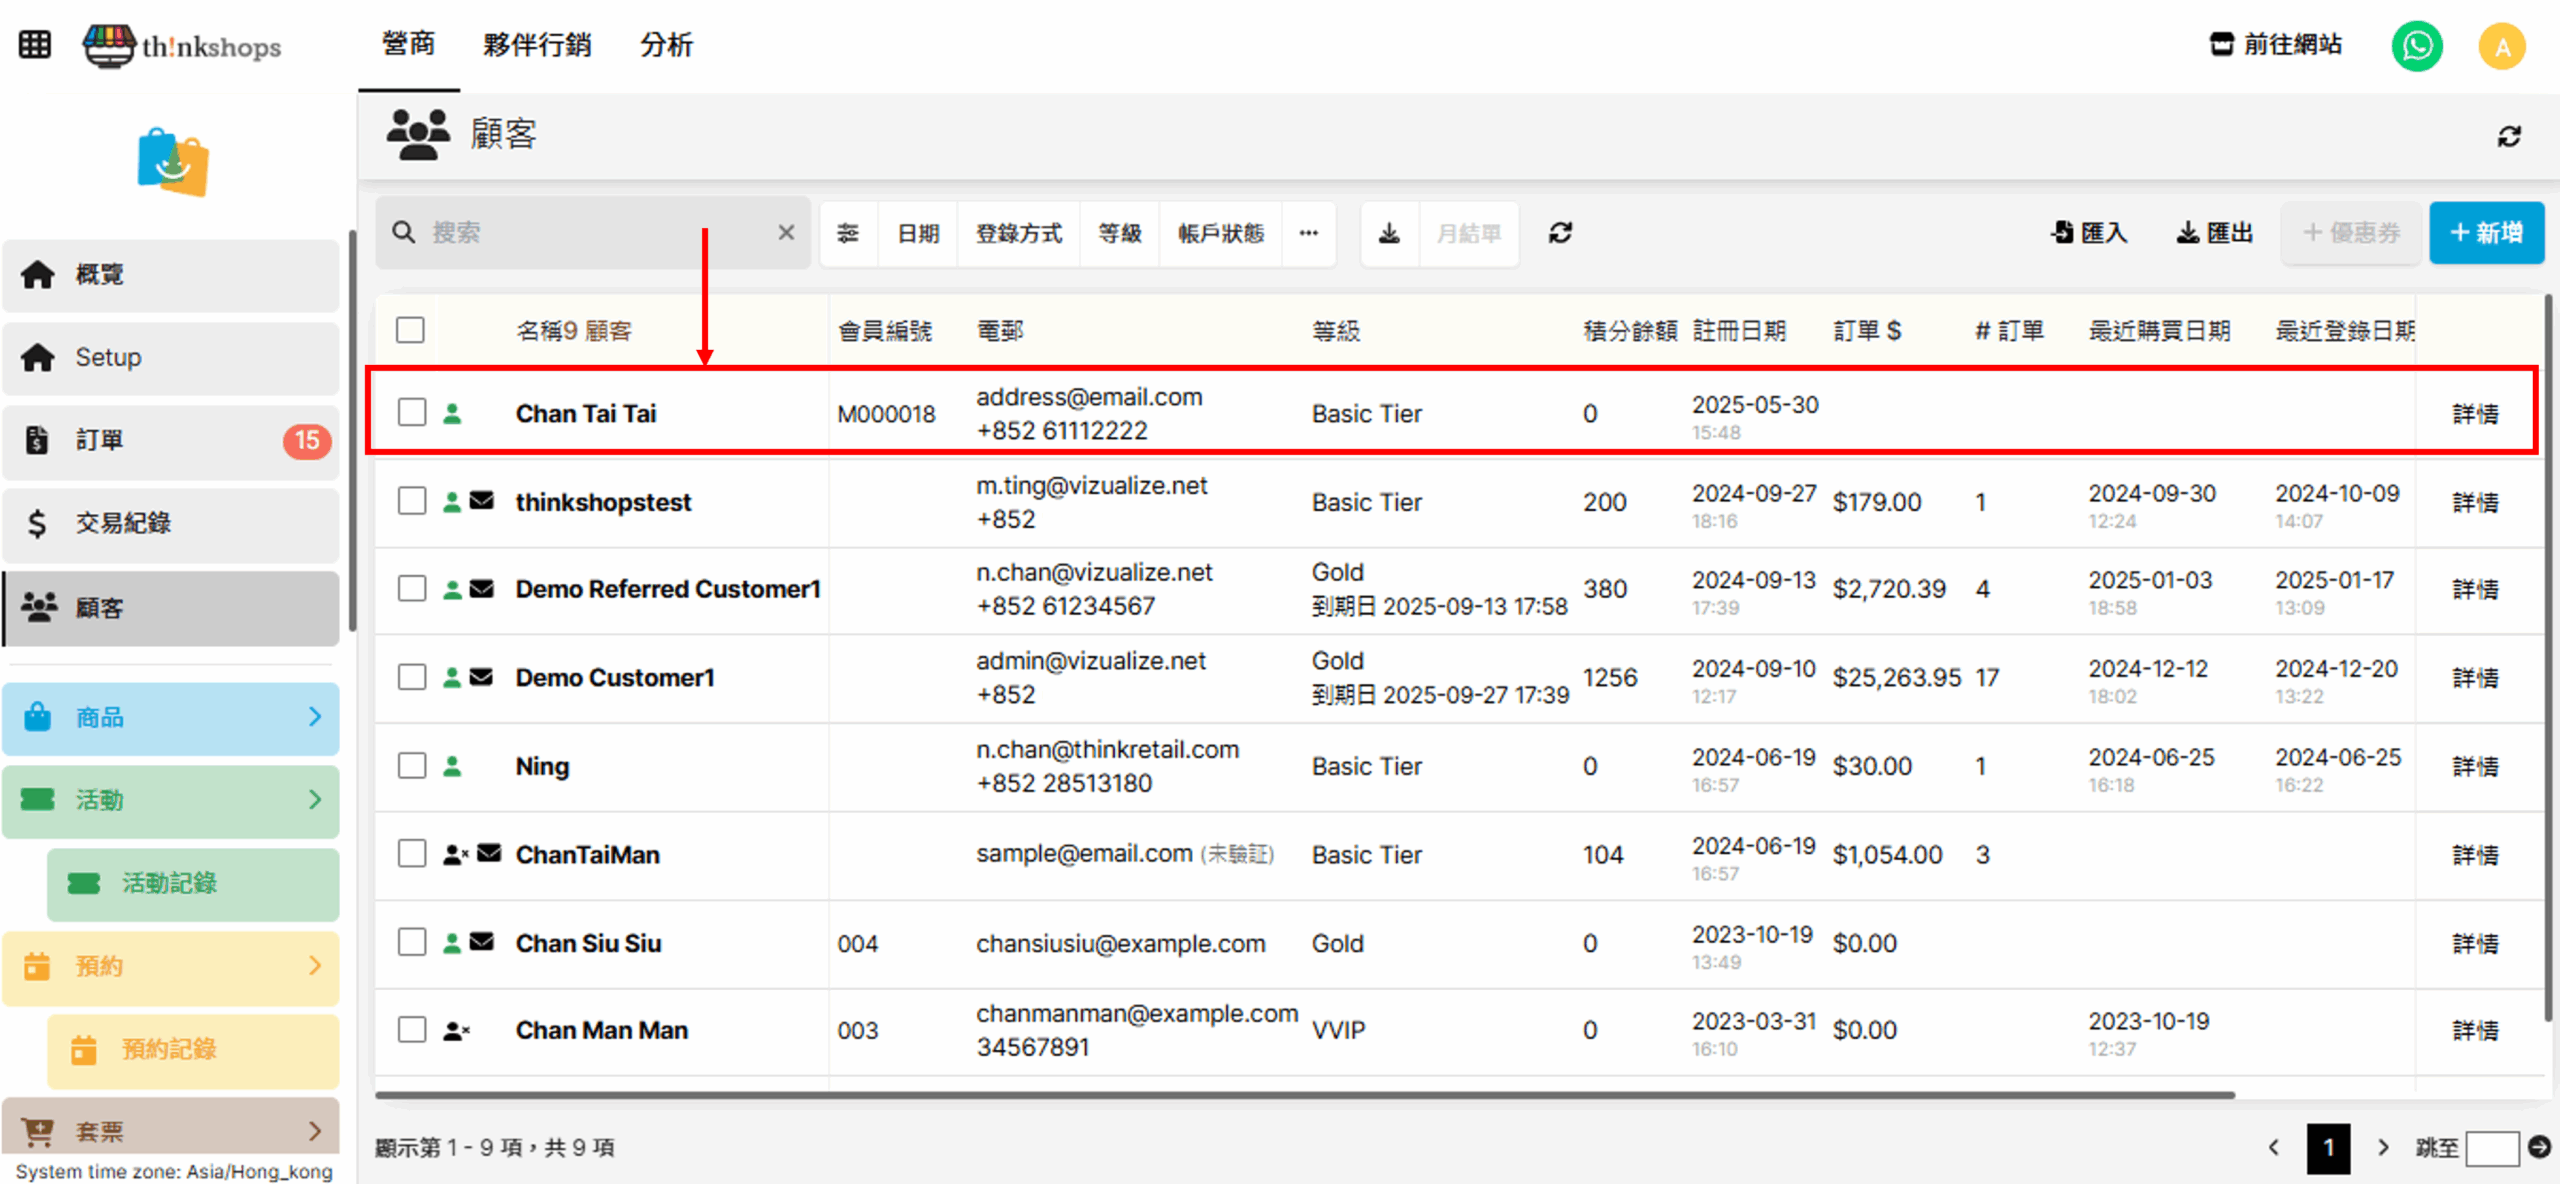Image resolution: width=2560 pixels, height=1184 pixels.
Task: Click the WhatsApp icon in header
Action: [x=2416, y=46]
